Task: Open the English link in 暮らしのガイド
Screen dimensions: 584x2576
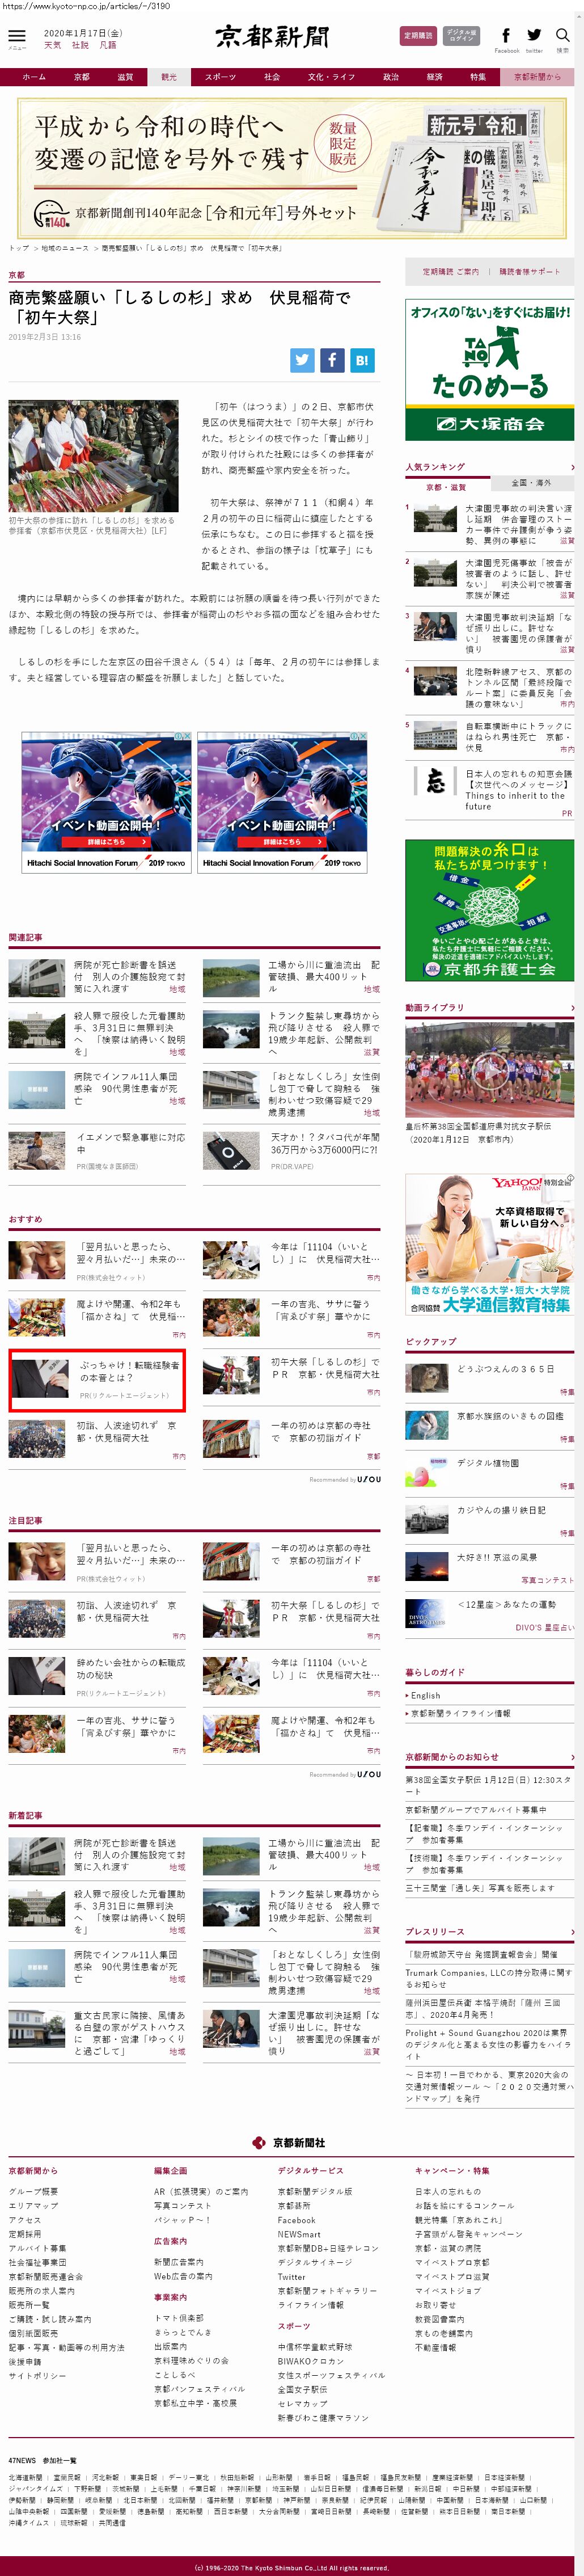Action: (x=425, y=1695)
